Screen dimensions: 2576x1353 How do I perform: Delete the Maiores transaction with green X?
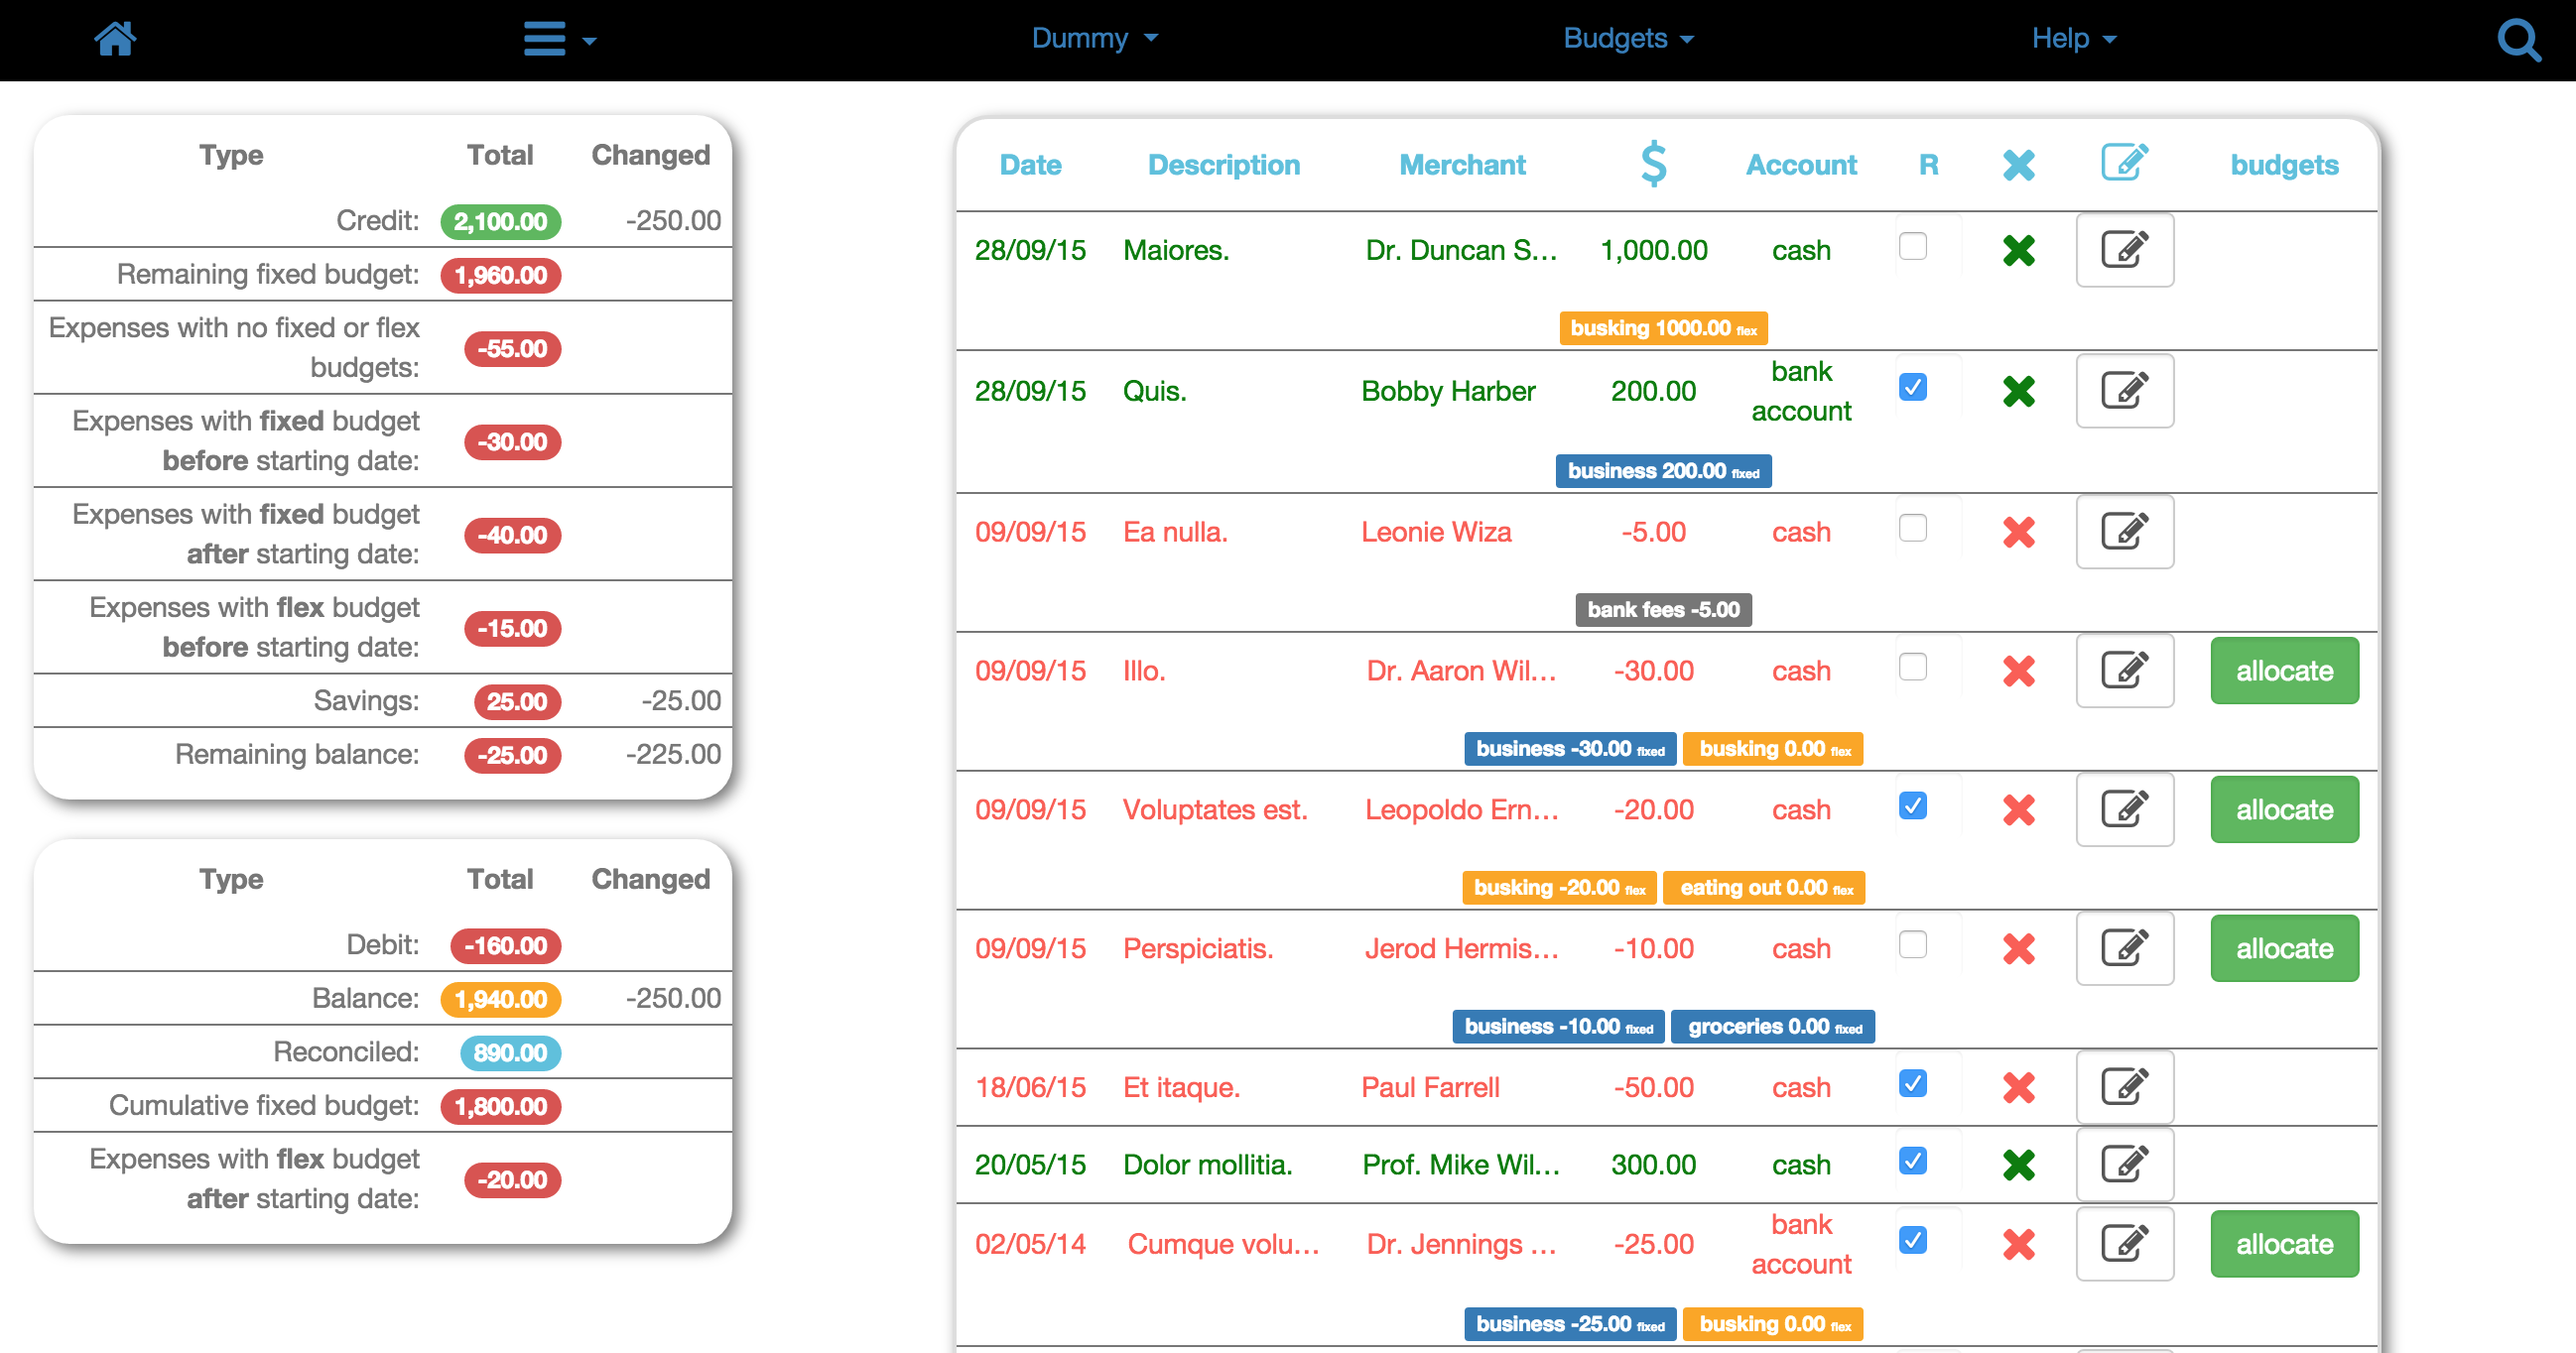coord(2018,250)
